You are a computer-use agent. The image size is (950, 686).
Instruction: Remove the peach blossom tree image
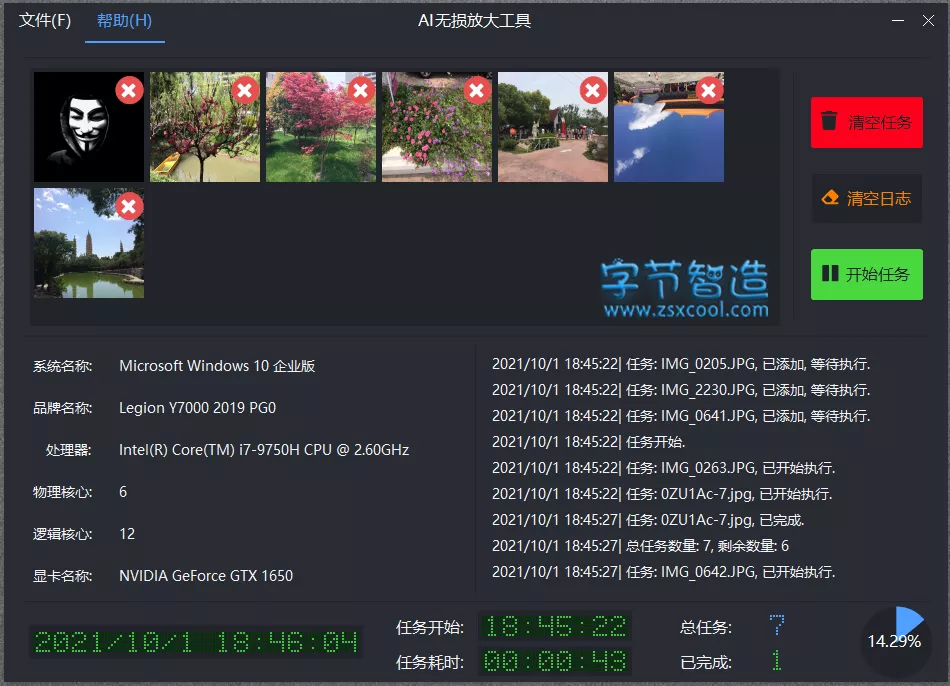pyautogui.click(x=245, y=91)
